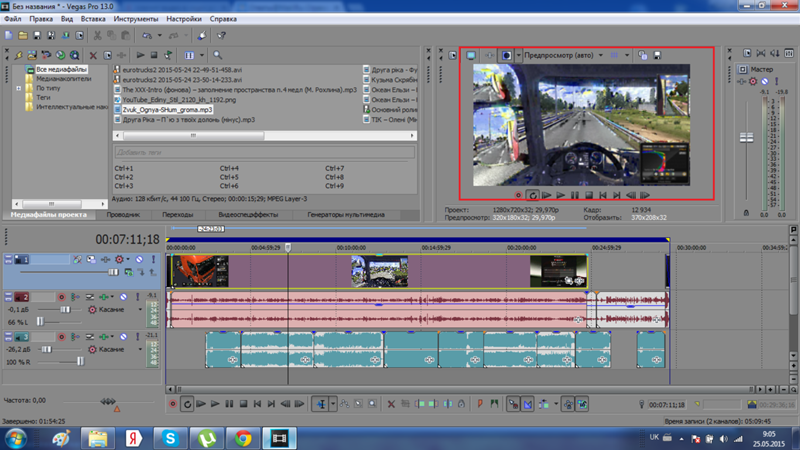Open track 2 automation mode dropdown Касание
This screenshot has width=800, height=450.
[x=140, y=310]
